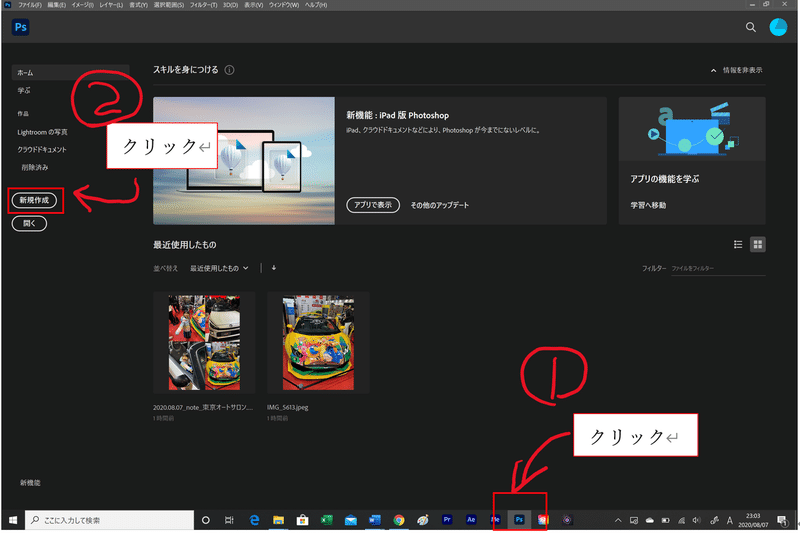800x533 pixels.
Task: Launch Google Chrome from taskbar
Action: click(398, 520)
